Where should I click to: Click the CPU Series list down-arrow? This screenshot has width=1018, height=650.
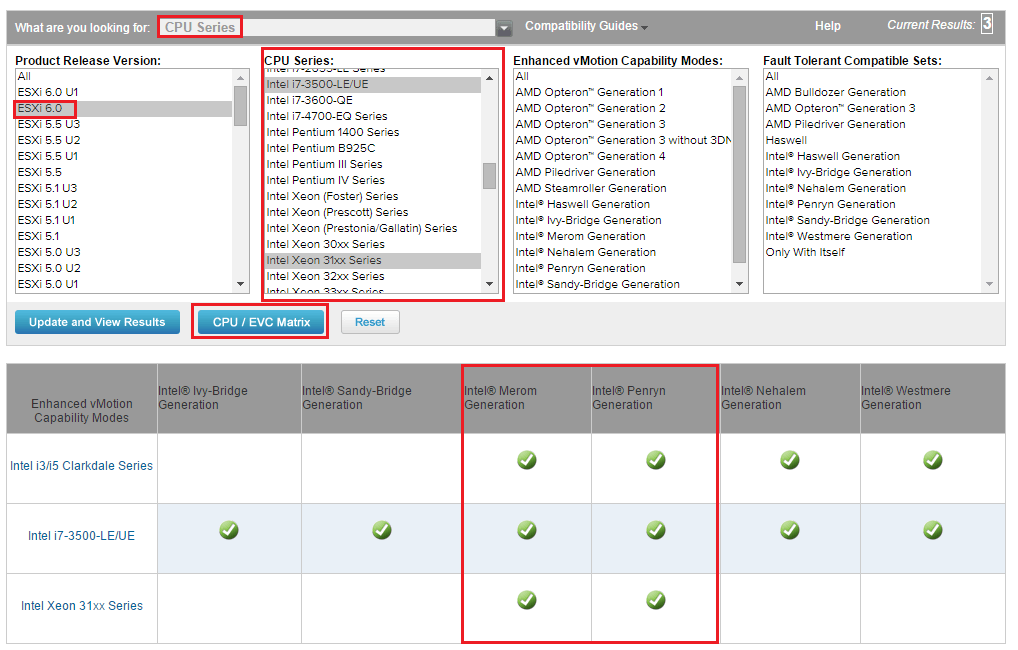[490, 284]
